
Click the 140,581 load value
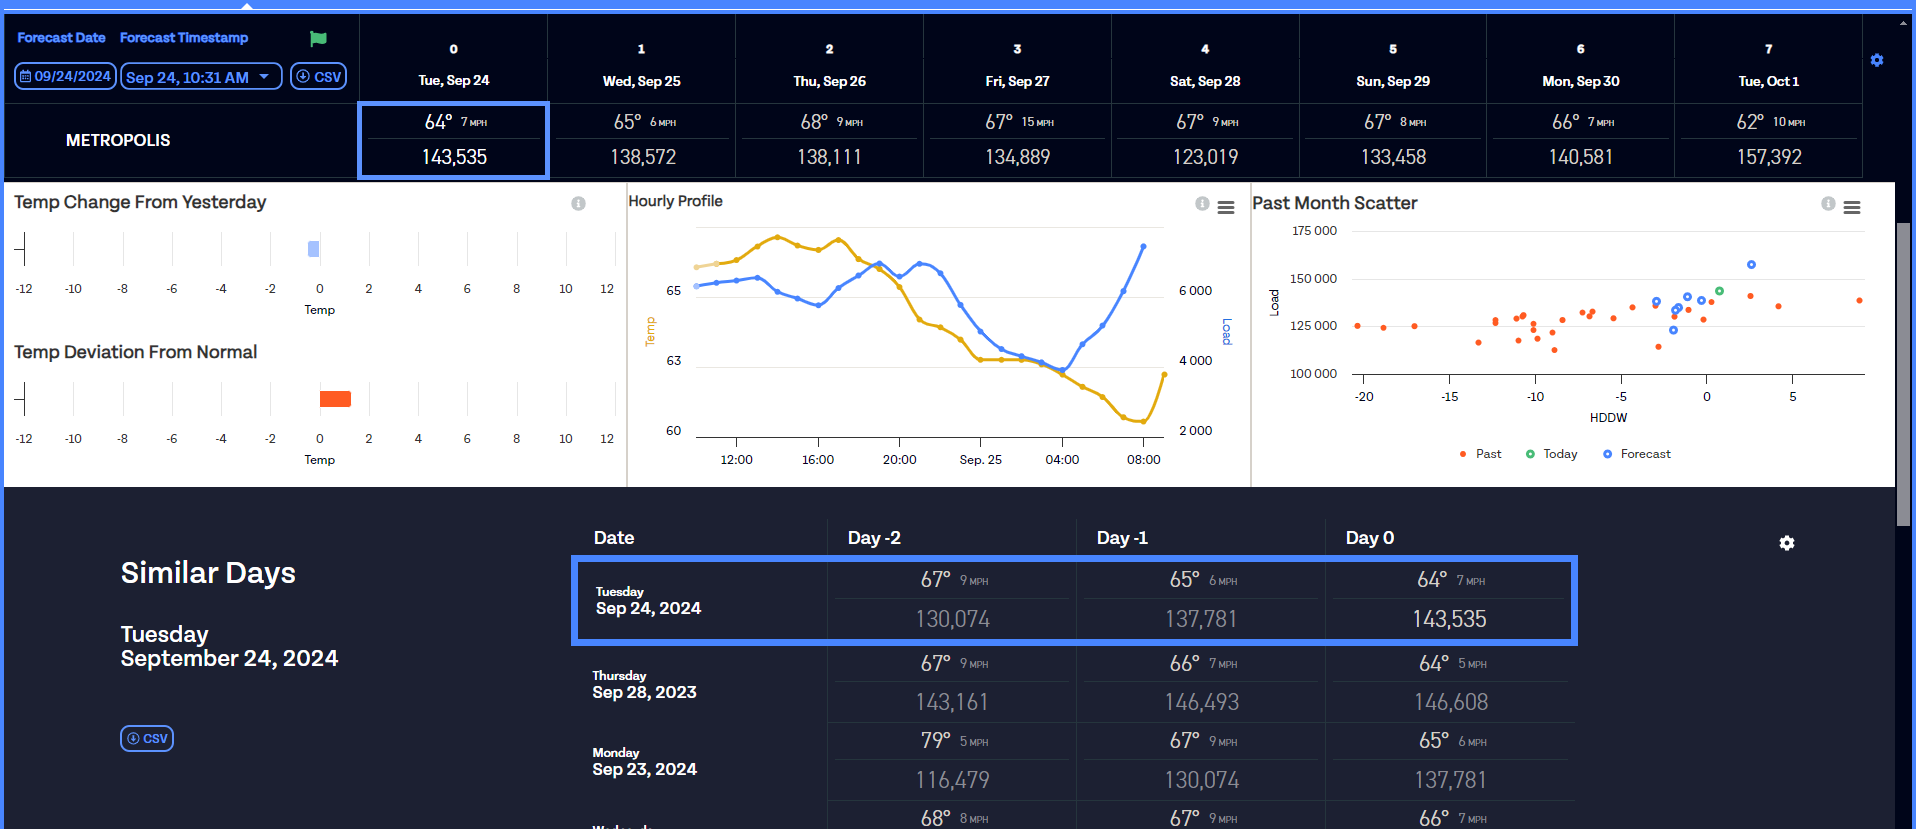click(x=1581, y=157)
